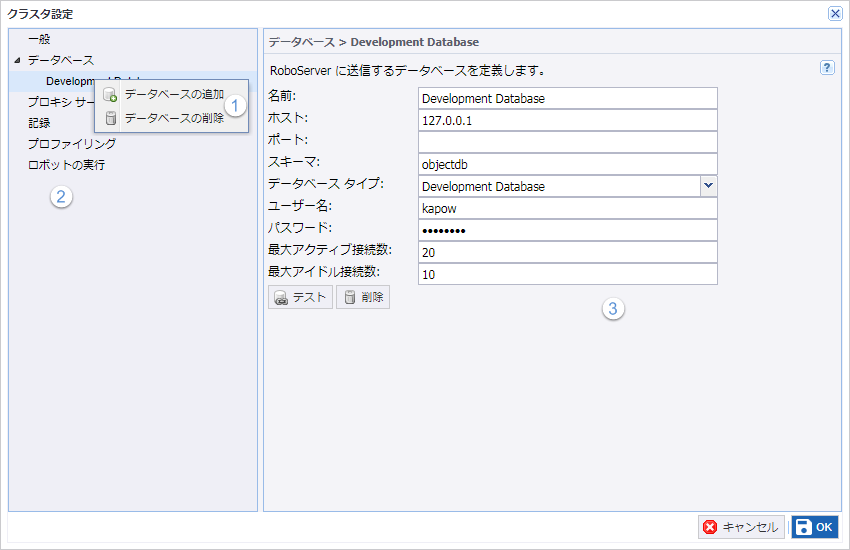Select プロファイリング tree item
Screen dimensions: 850x550
click(71, 144)
